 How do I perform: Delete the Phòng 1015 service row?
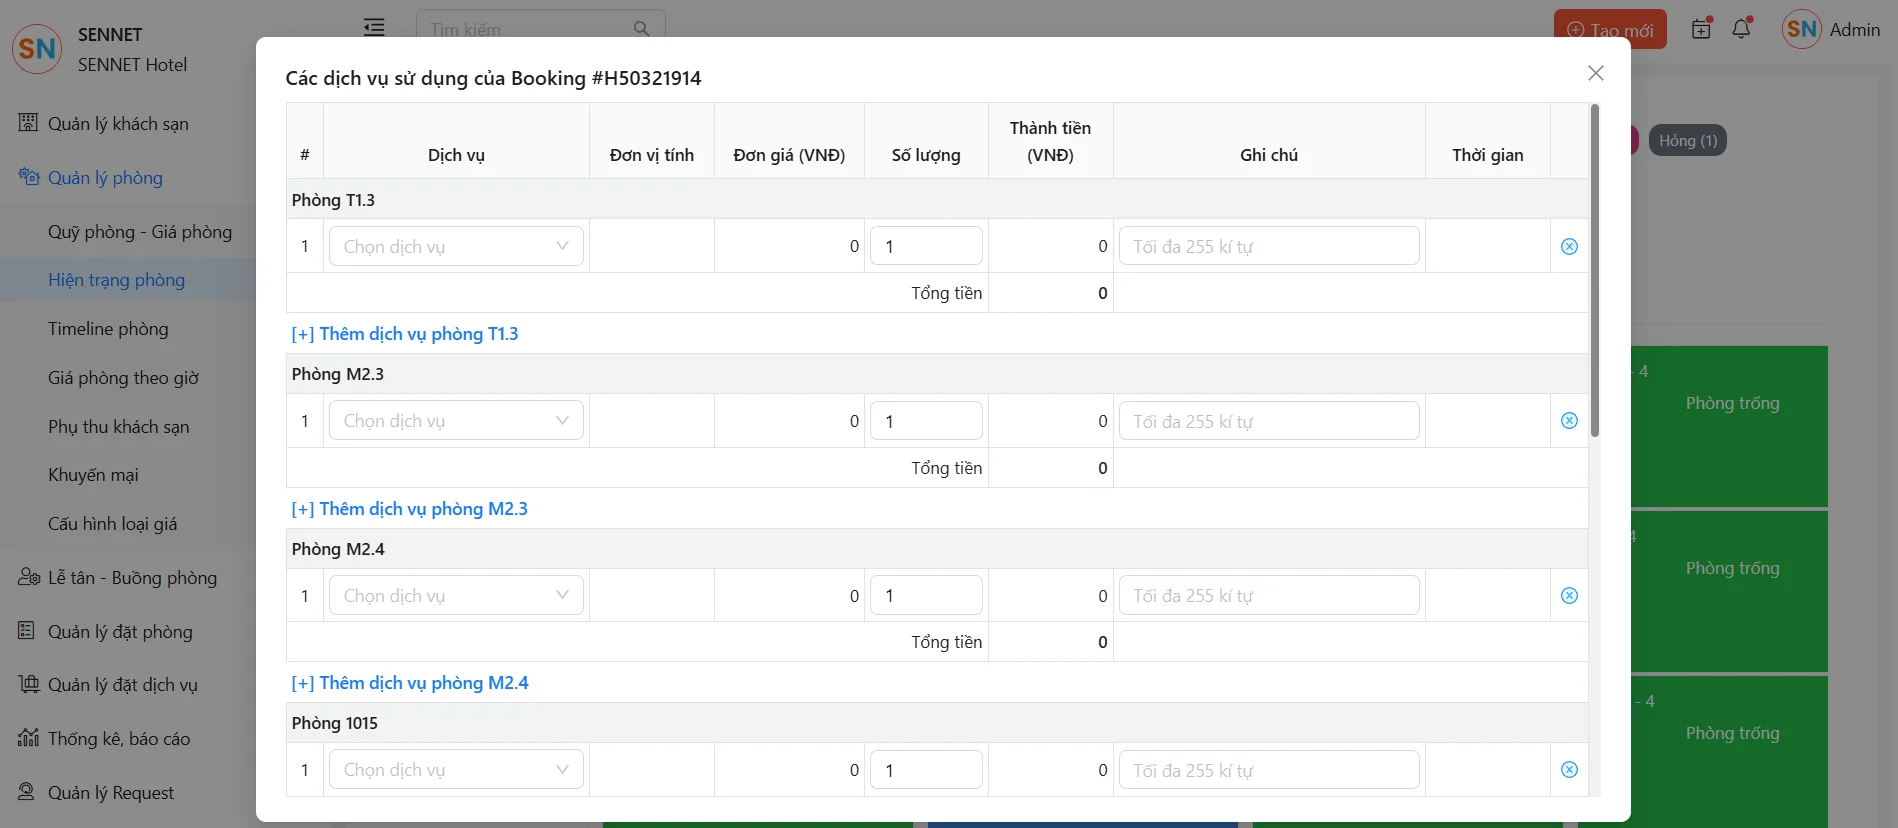point(1569,770)
